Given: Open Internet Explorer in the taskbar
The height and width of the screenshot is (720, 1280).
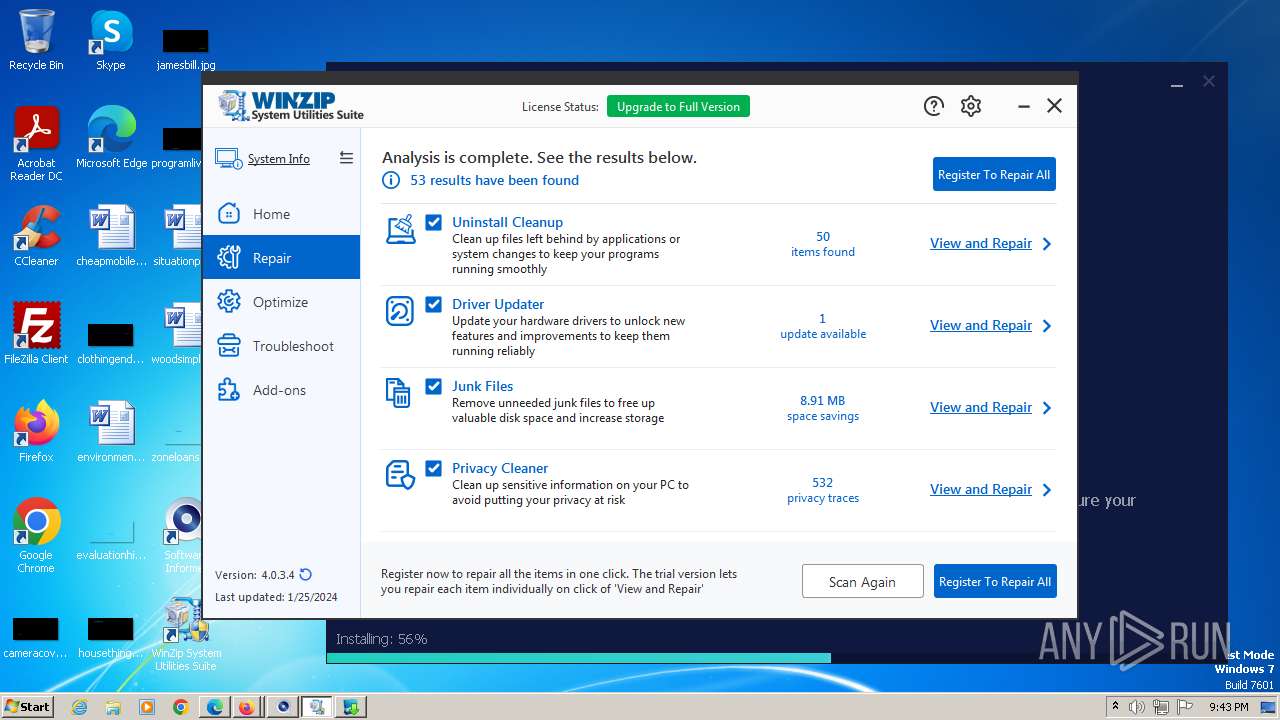Looking at the screenshot, I should tap(80, 707).
